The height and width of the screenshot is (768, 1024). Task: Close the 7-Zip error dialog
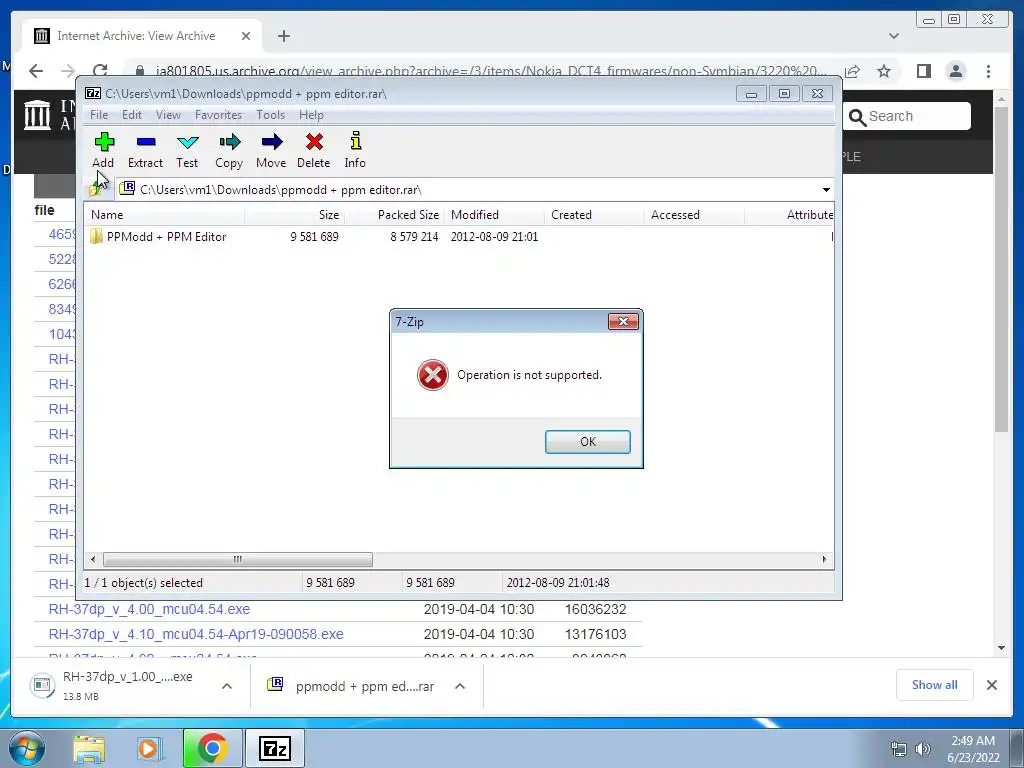tap(623, 321)
